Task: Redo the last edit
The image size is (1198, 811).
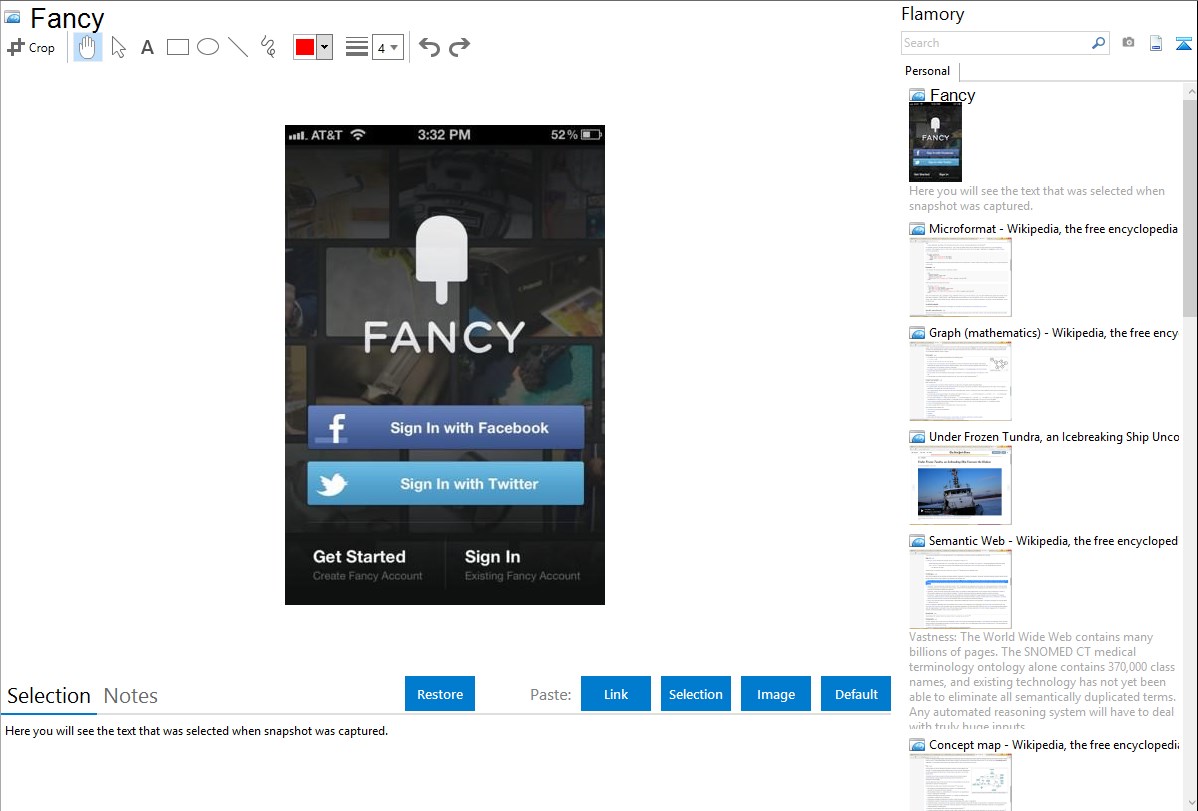Action: coord(459,47)
